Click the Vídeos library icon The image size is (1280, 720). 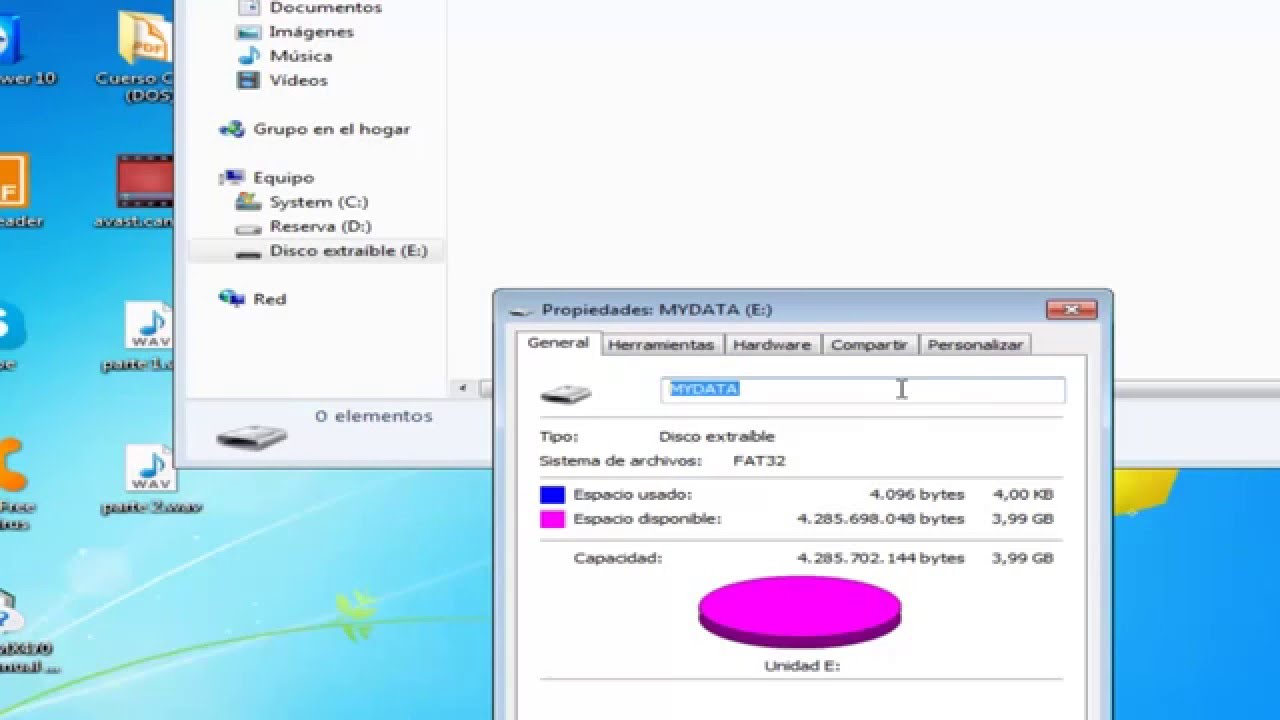[248, 80]
